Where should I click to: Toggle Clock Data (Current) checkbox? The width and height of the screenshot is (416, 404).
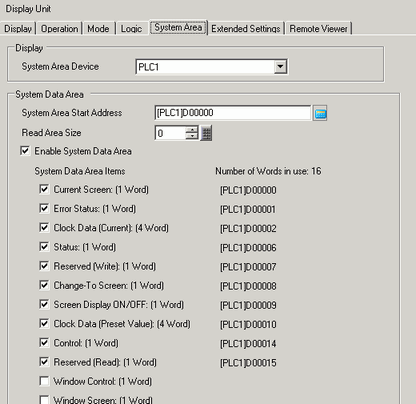tap(44, 227)
